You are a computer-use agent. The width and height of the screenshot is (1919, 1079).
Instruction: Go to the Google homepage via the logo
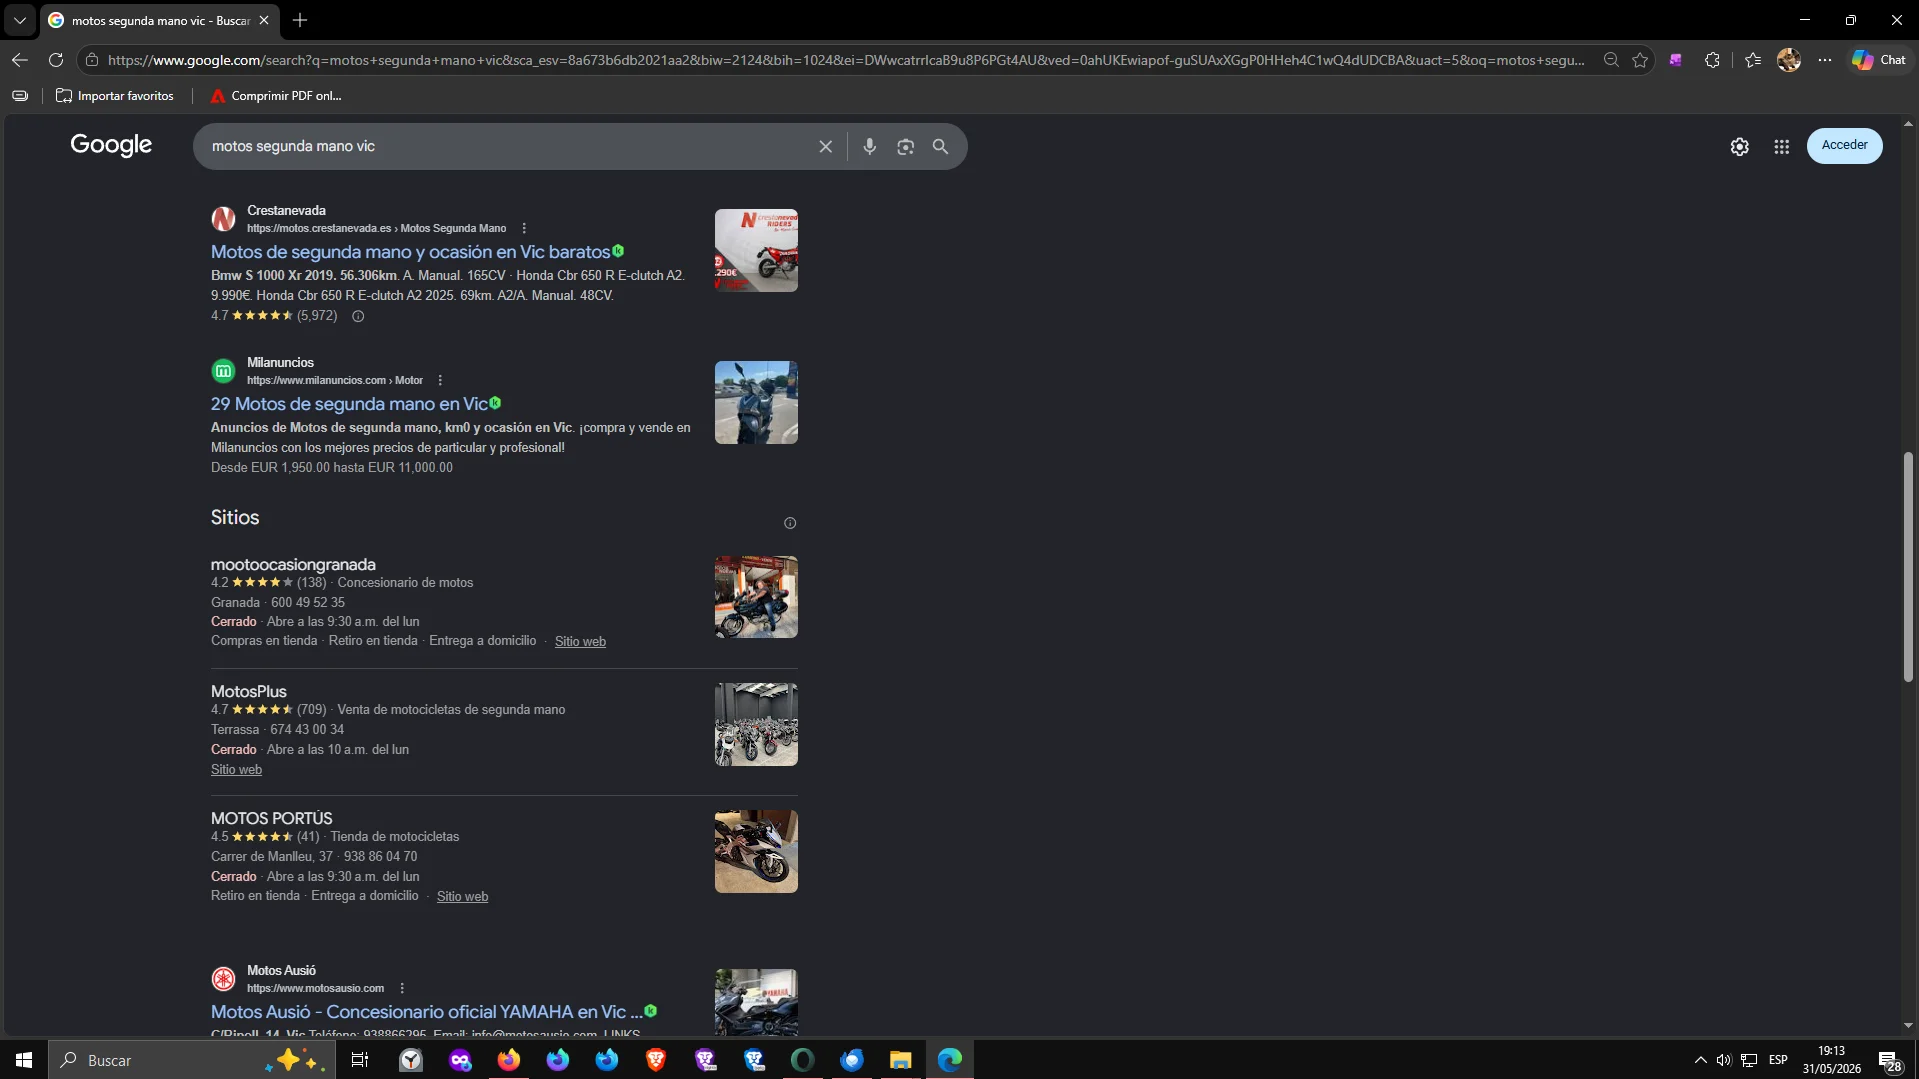[x=111, y=145]
